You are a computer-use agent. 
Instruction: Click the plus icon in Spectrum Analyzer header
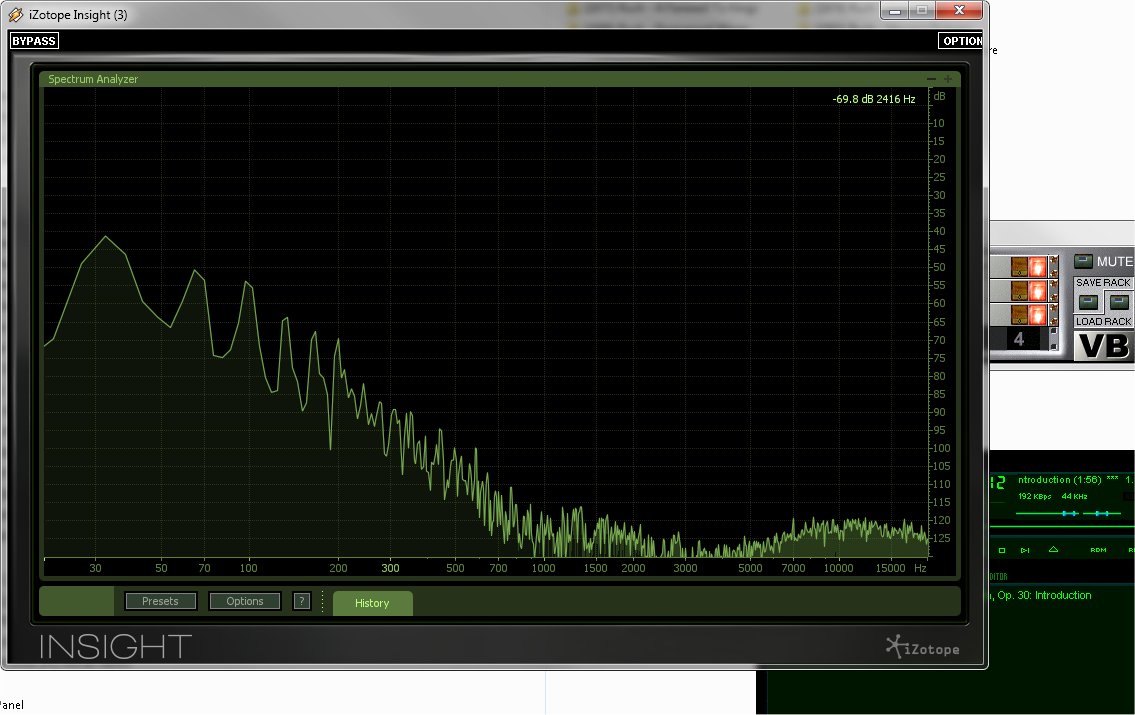point(948,79)
